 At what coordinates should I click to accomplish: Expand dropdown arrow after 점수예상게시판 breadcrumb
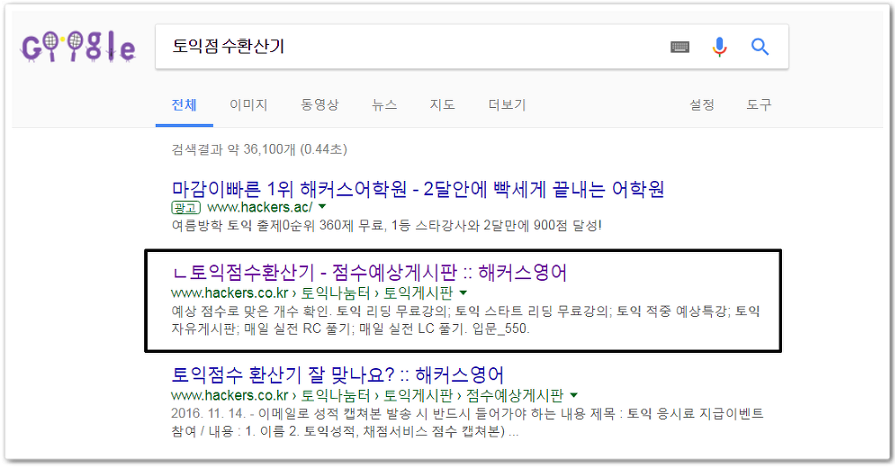pyautogui.click(x=574, y=395)
